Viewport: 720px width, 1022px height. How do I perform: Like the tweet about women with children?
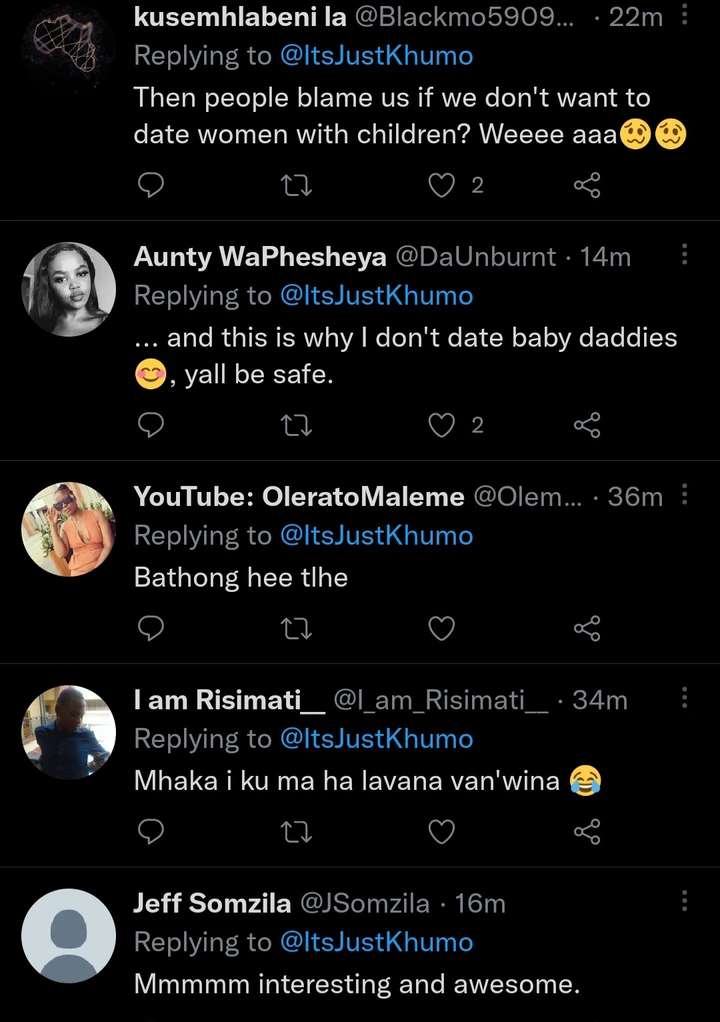click(x=441, y=184)
